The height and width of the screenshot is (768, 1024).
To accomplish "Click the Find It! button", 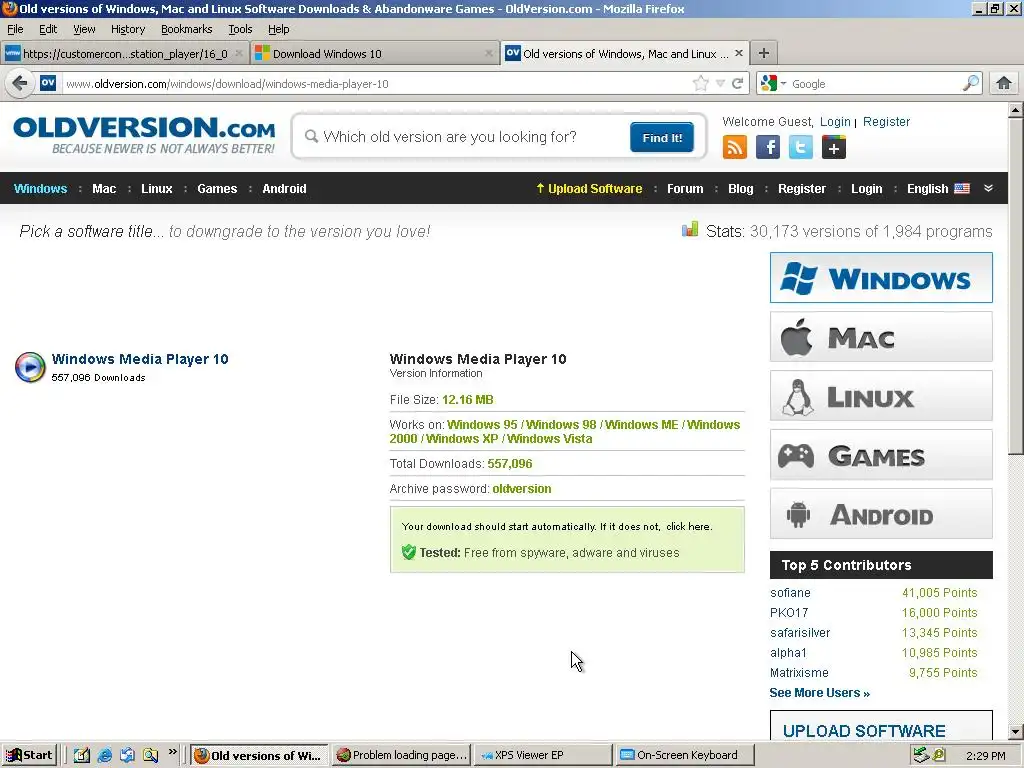I will pyautogui.click(x=662, y=137).
